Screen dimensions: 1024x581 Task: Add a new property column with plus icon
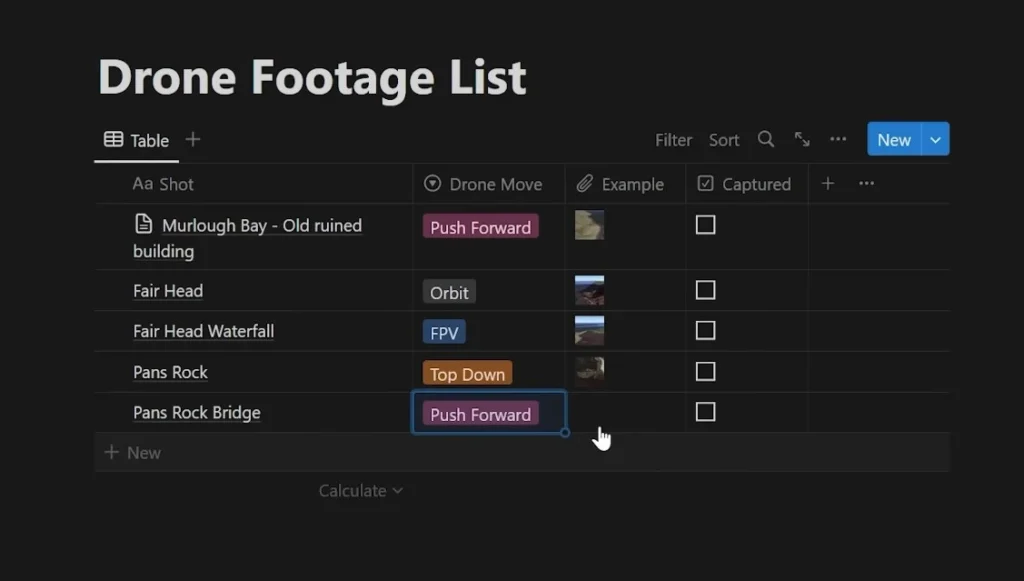pos(827,183)
